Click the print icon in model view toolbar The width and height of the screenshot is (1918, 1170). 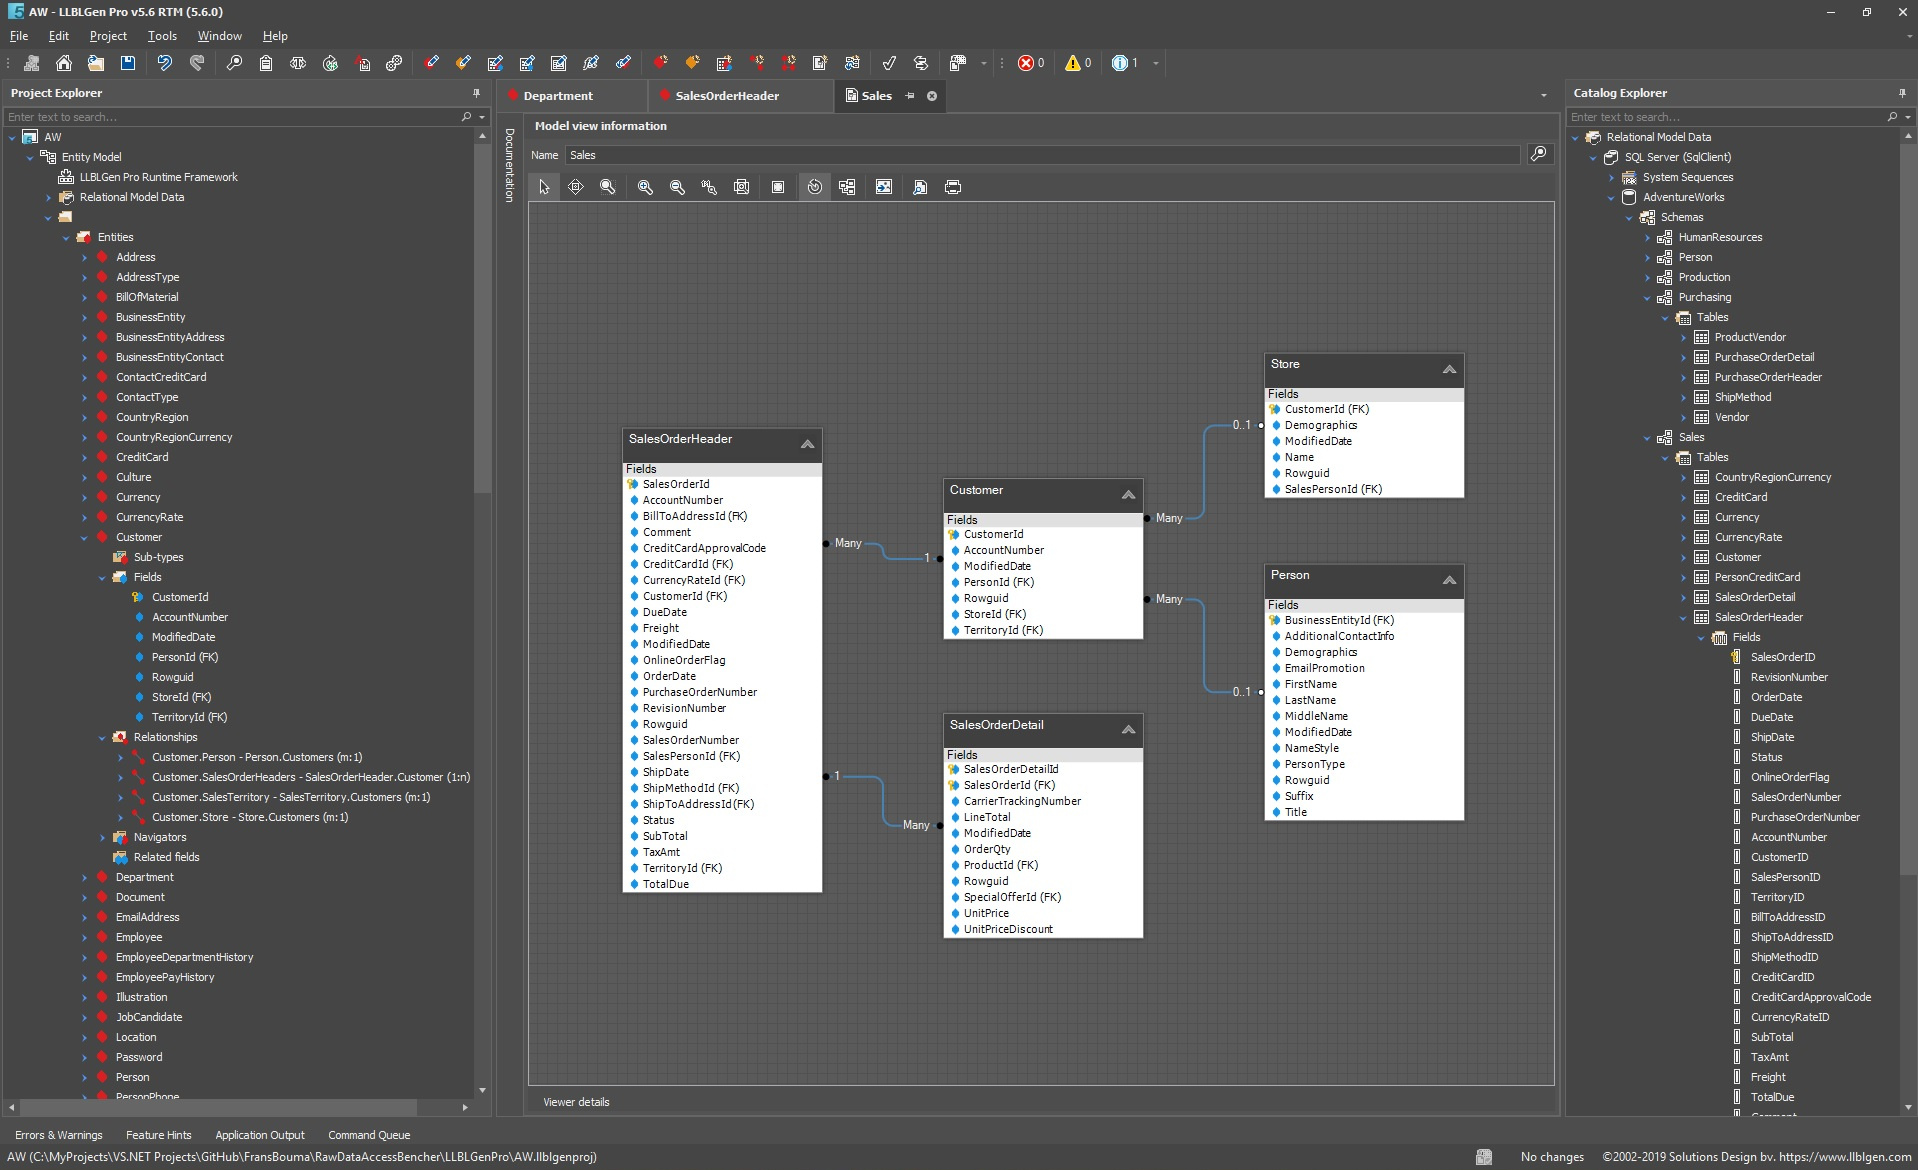tap(953, 187)
